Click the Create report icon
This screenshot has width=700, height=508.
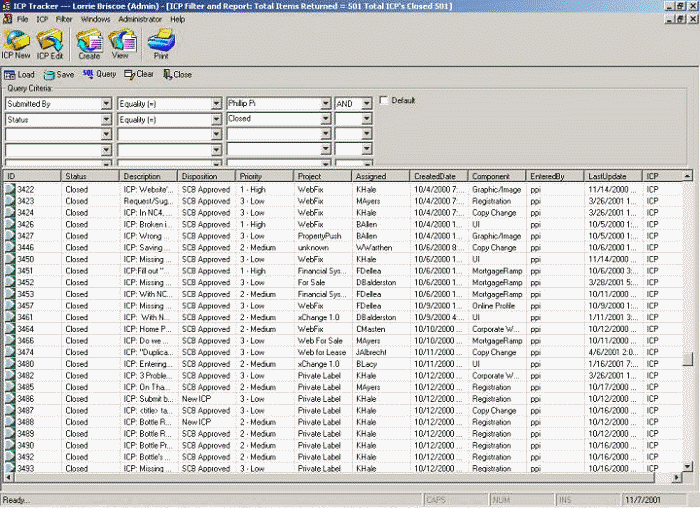point(89,43)
